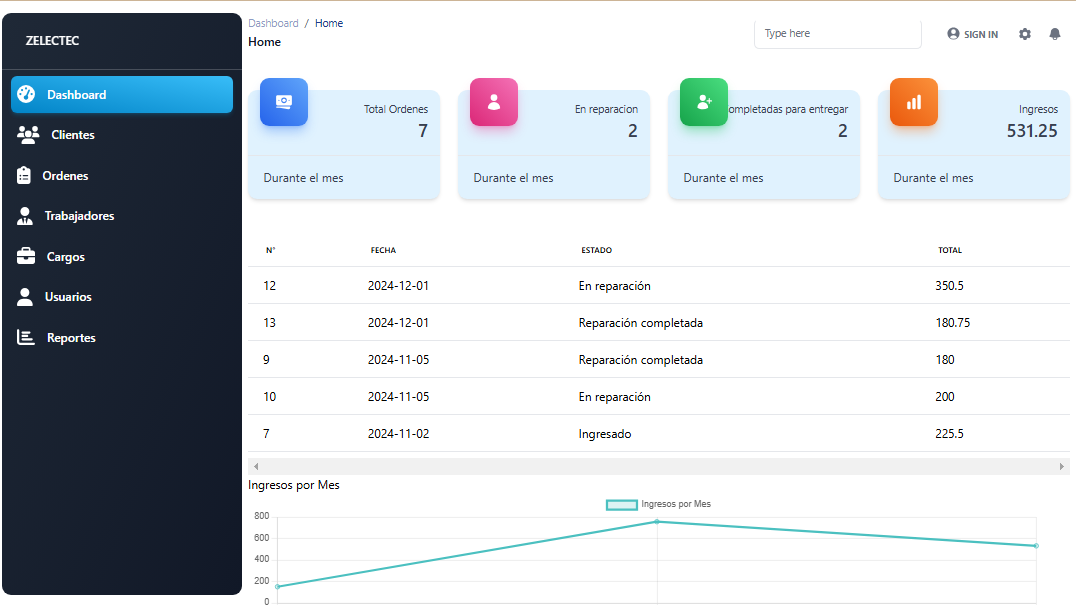Select Usuarios in the sidebar
The image size is (1076, 605).
click(122, 297)
